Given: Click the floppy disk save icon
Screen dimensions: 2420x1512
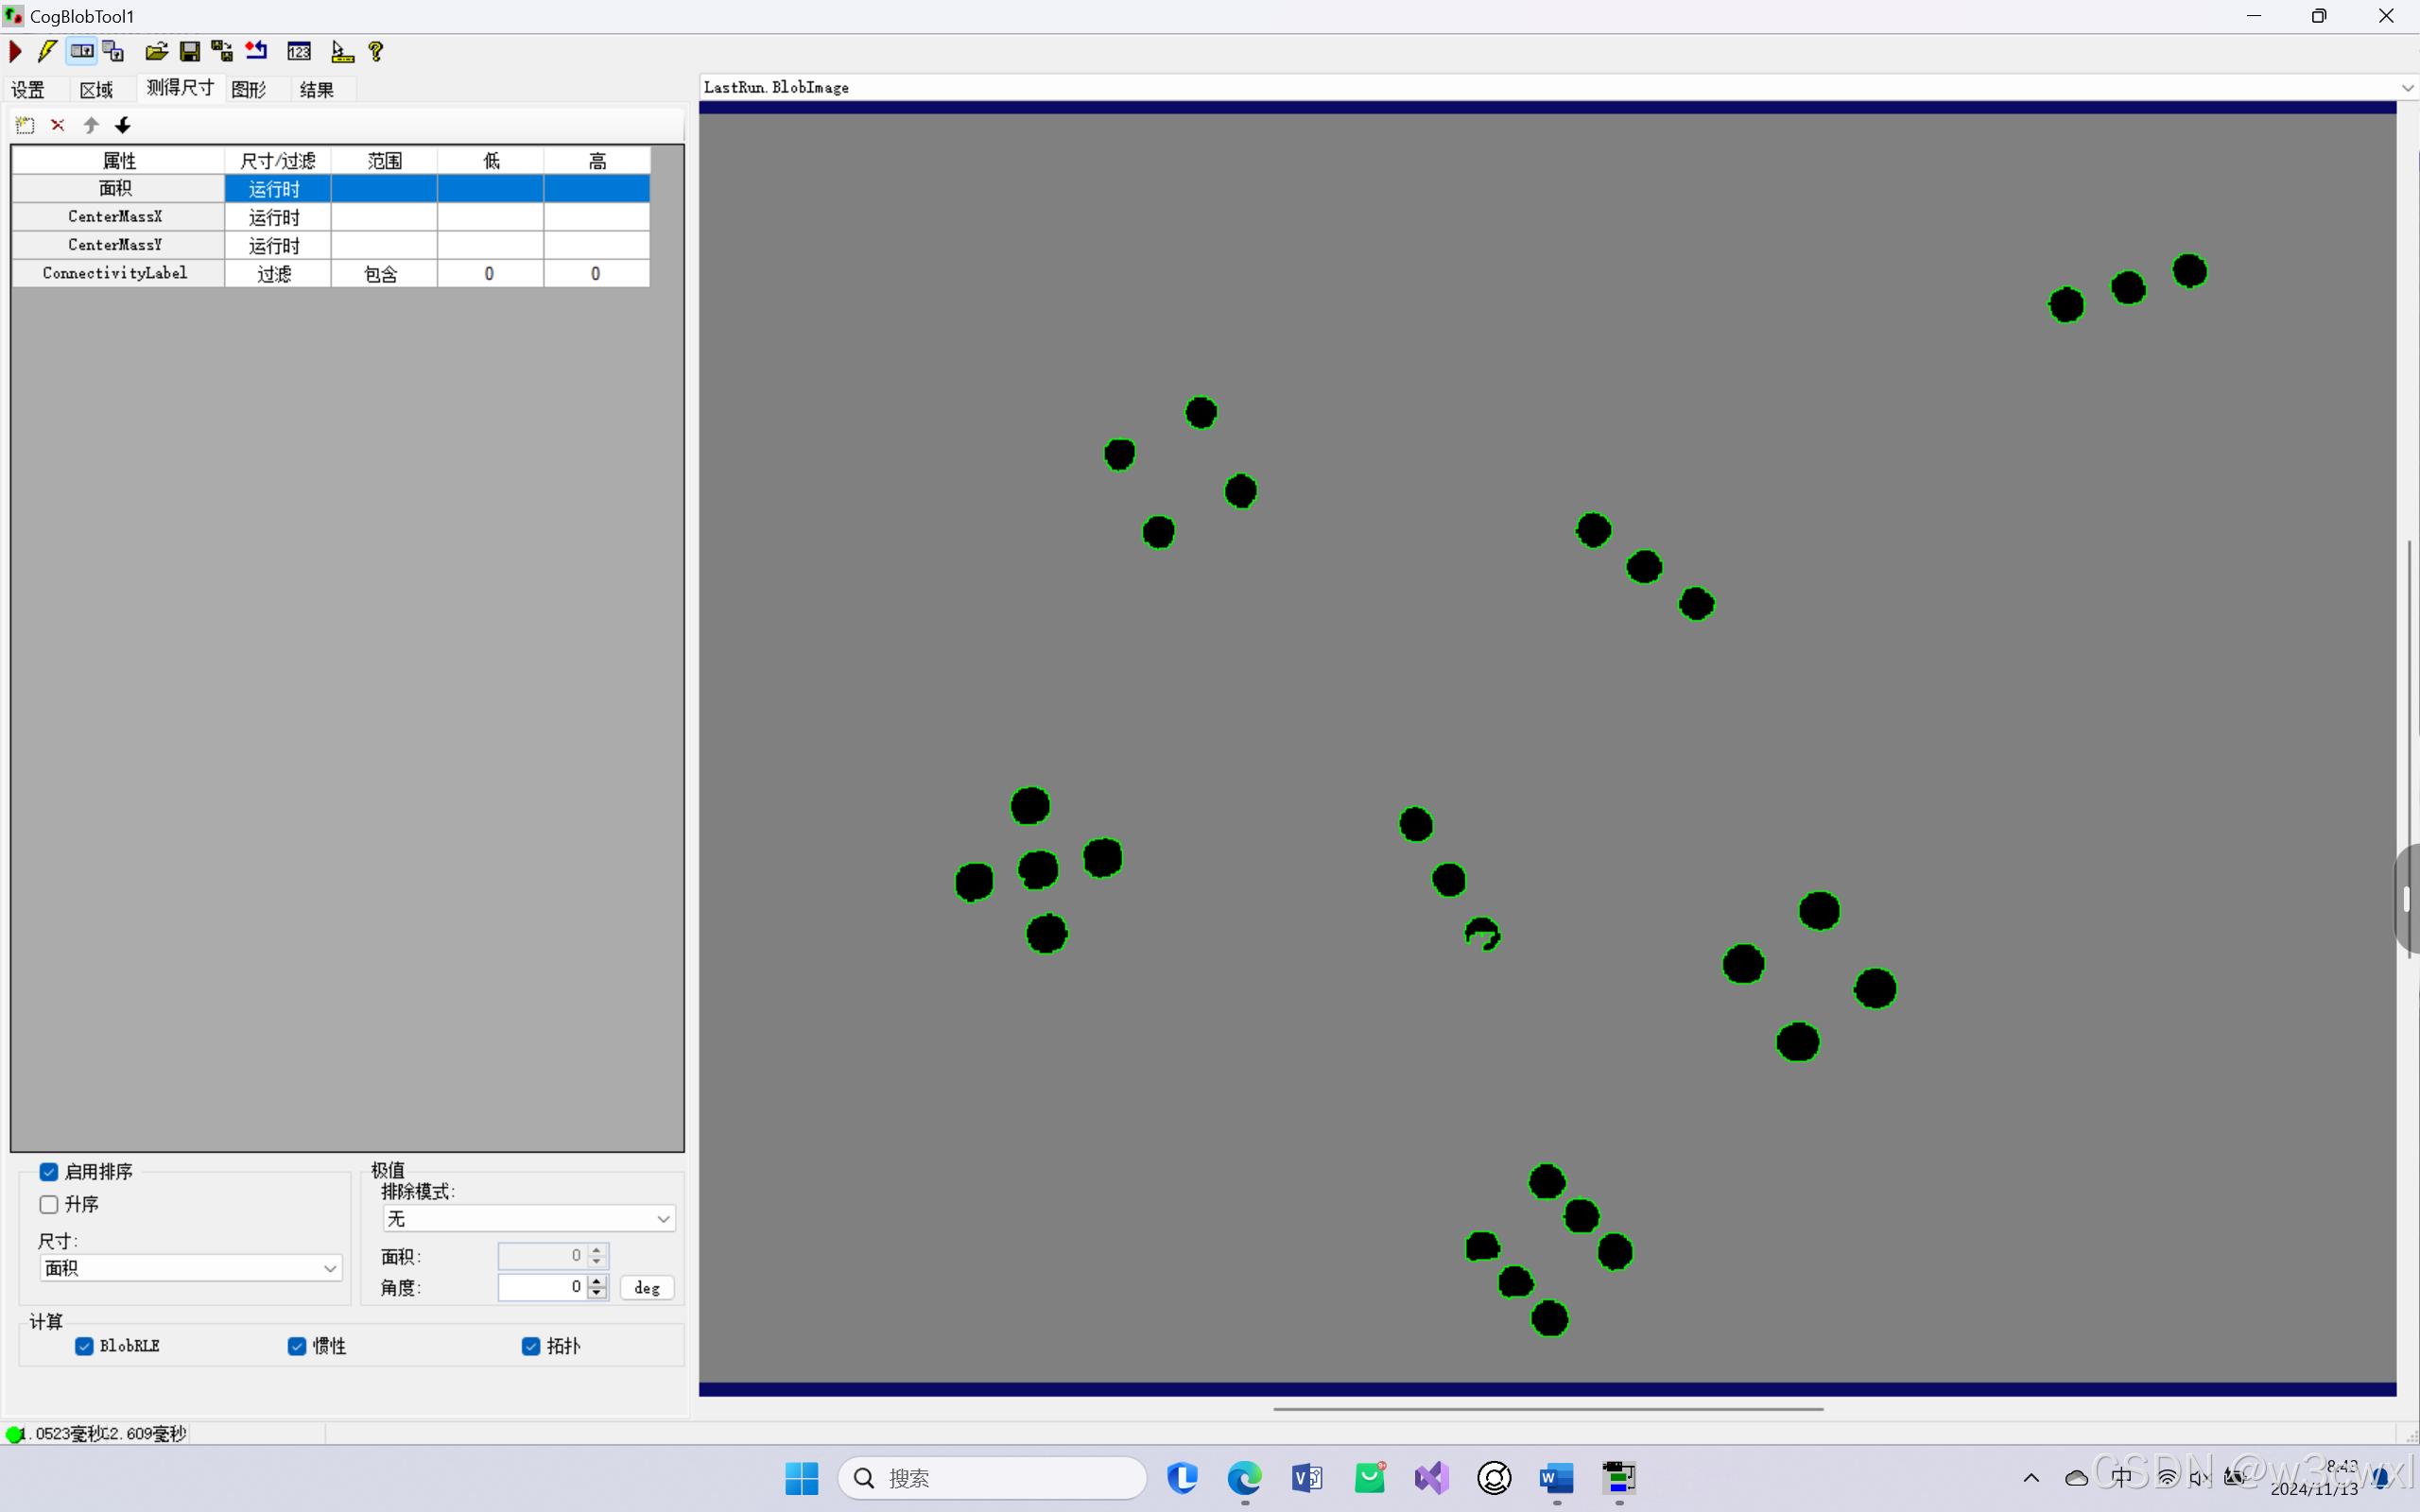Looking at the screenshot, I should 189,51.
